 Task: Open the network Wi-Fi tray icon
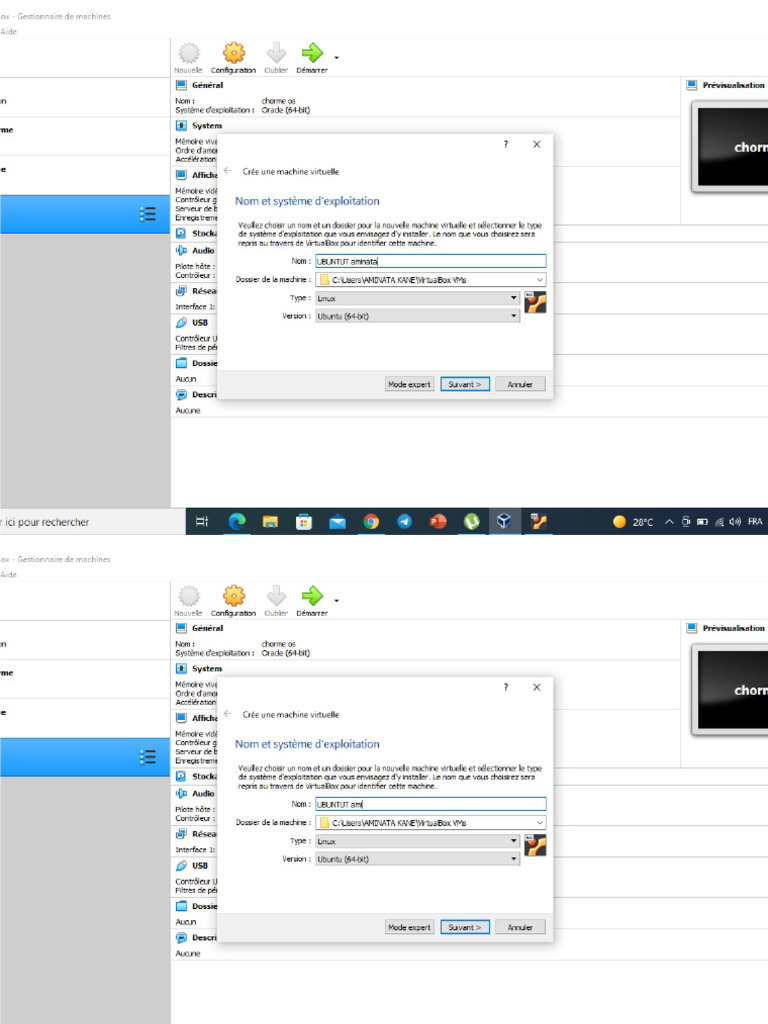[x=719, y=522]
